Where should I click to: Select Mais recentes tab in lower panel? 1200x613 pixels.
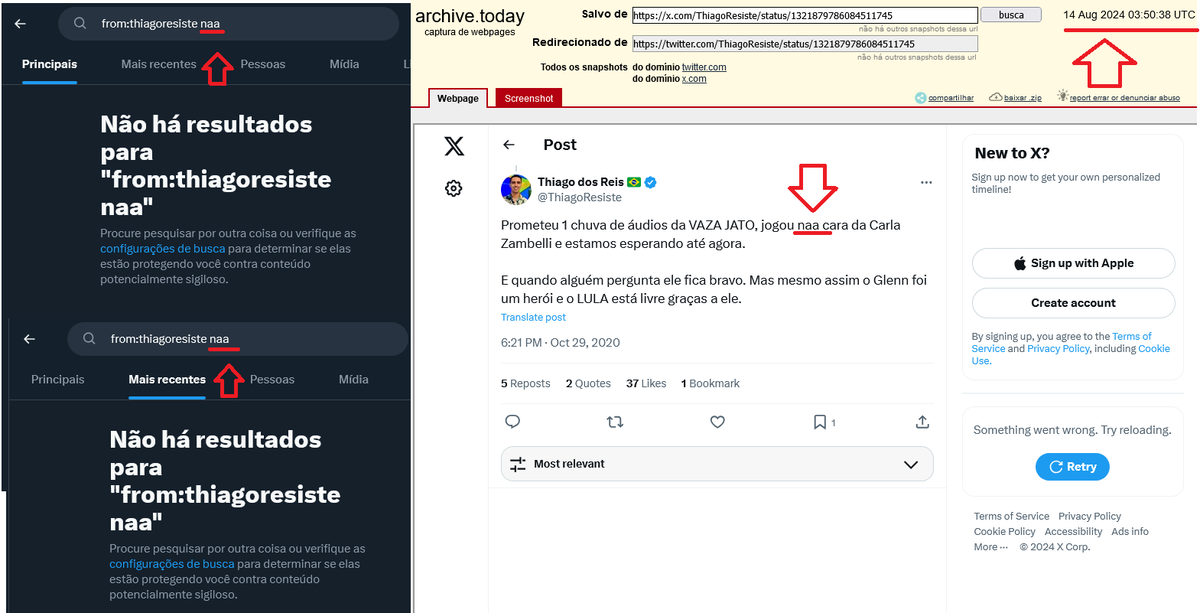[167, 379]
